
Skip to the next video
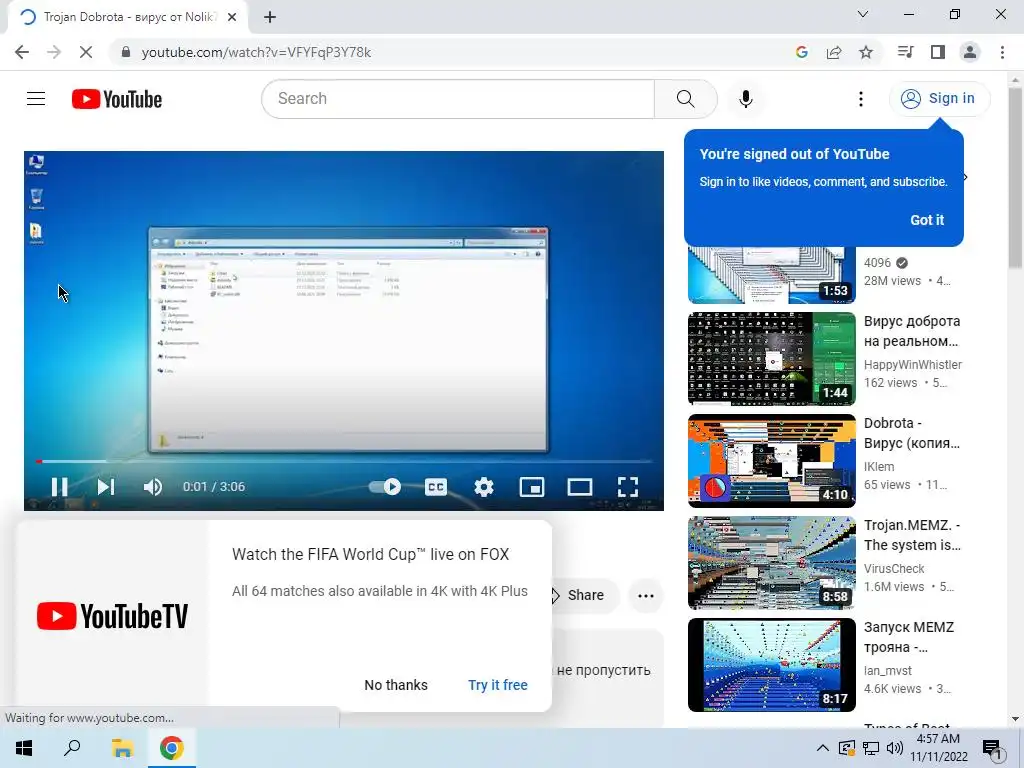click(106, 487)
